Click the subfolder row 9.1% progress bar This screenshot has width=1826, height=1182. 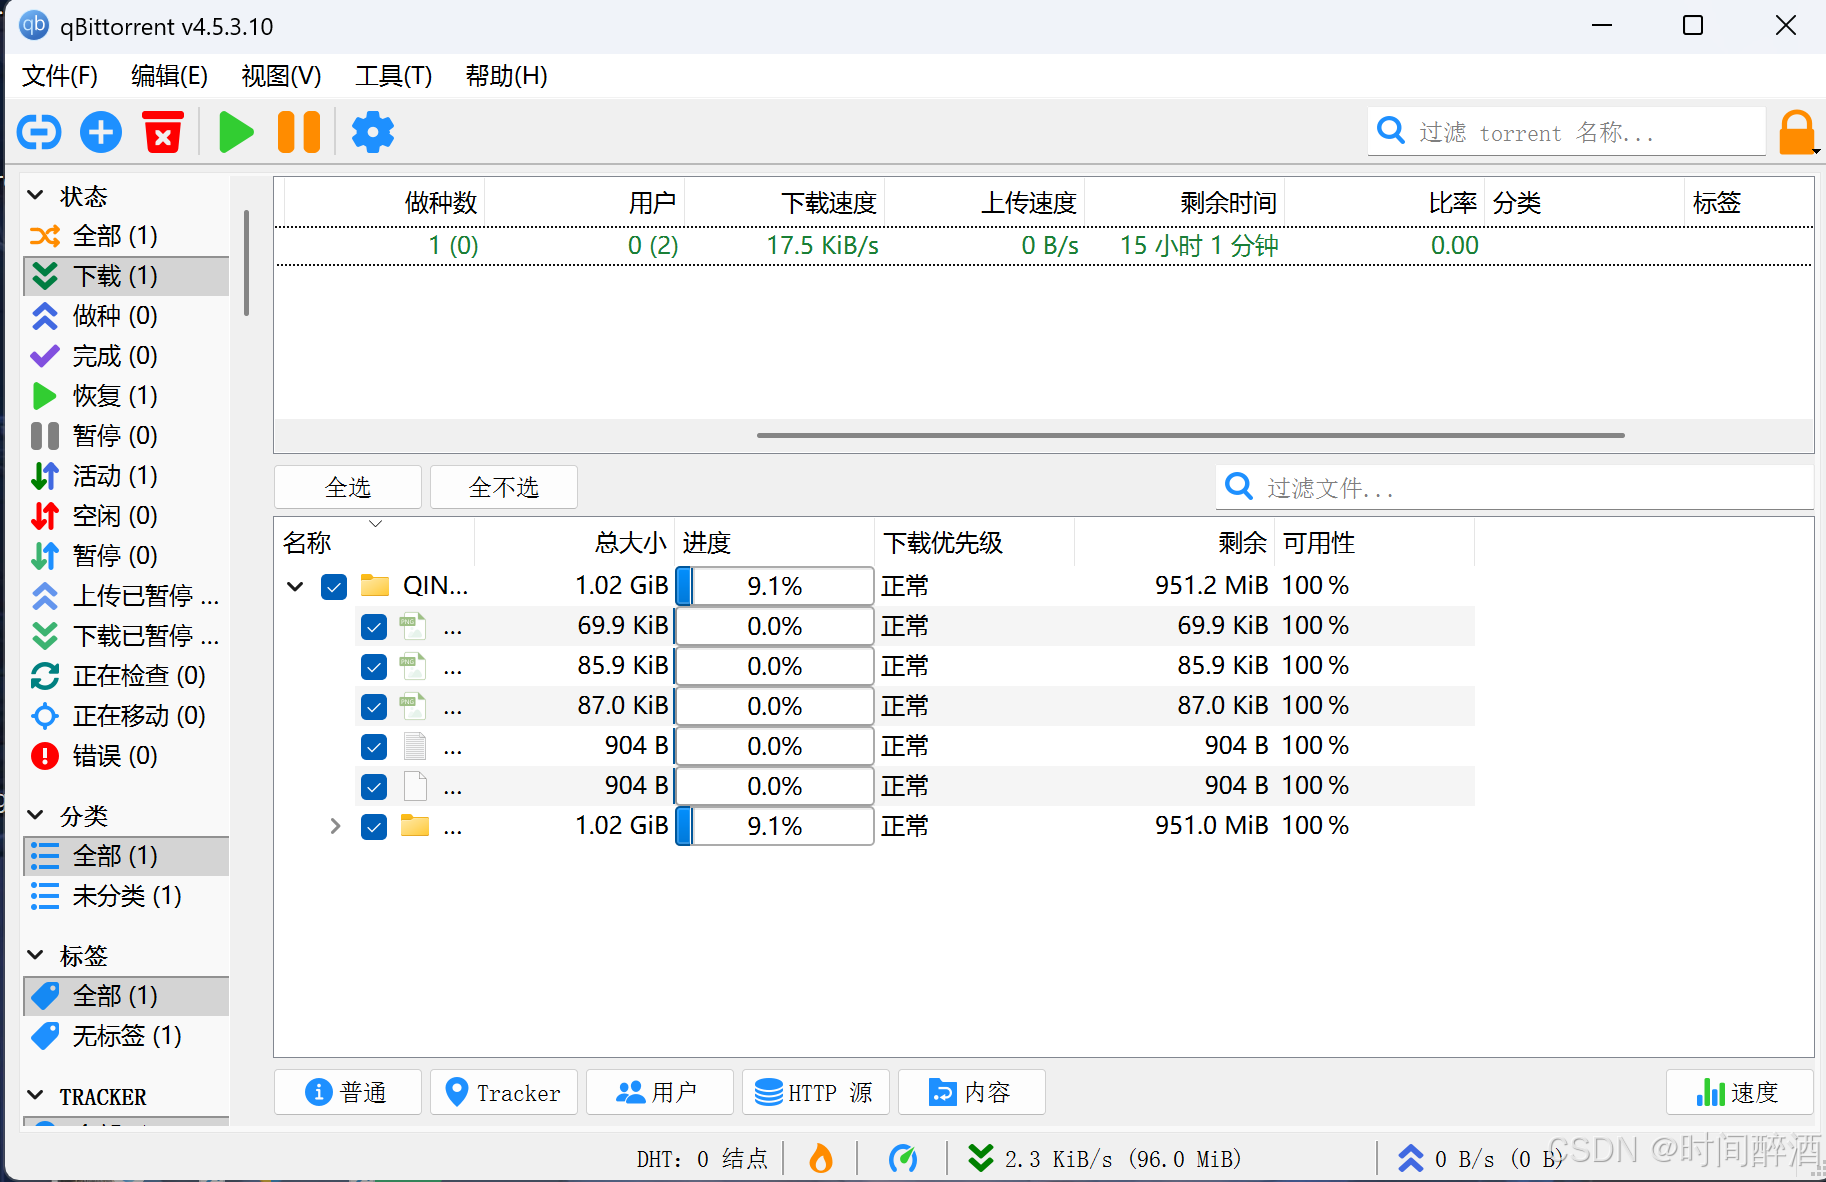[x=775, y=826]
